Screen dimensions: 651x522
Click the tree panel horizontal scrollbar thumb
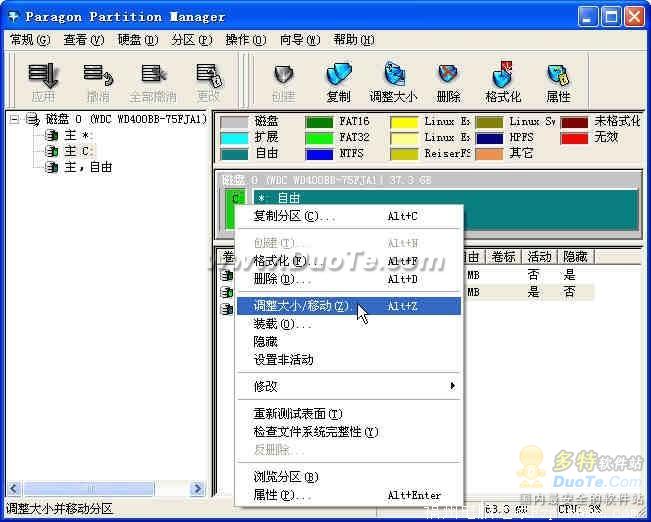pos(88,489)
